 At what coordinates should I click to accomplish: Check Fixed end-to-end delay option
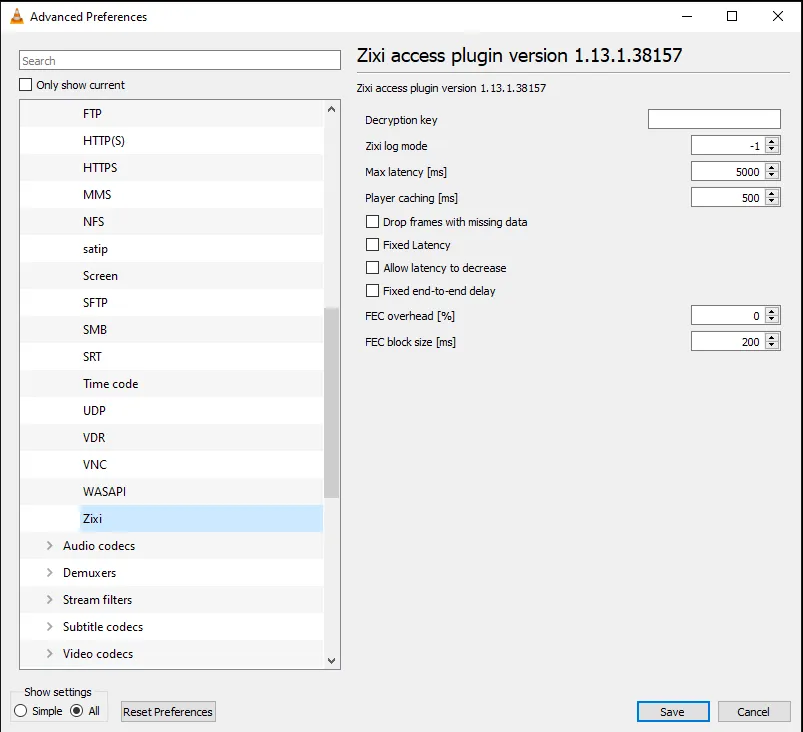click(372, 291)
